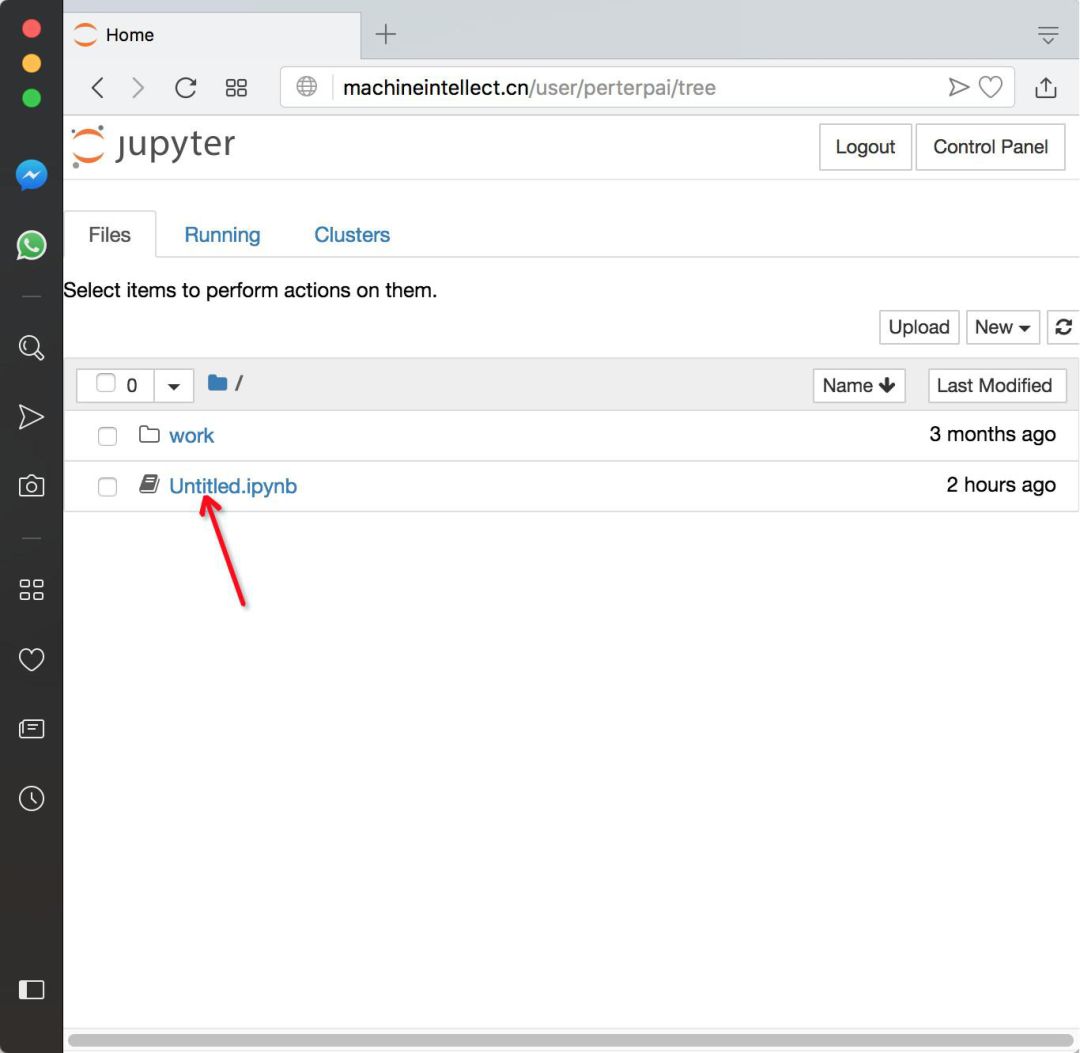Viewport: 1080px width, 1053px height.
Task: Go back with the browser back arrow
Action: (98, 88)
